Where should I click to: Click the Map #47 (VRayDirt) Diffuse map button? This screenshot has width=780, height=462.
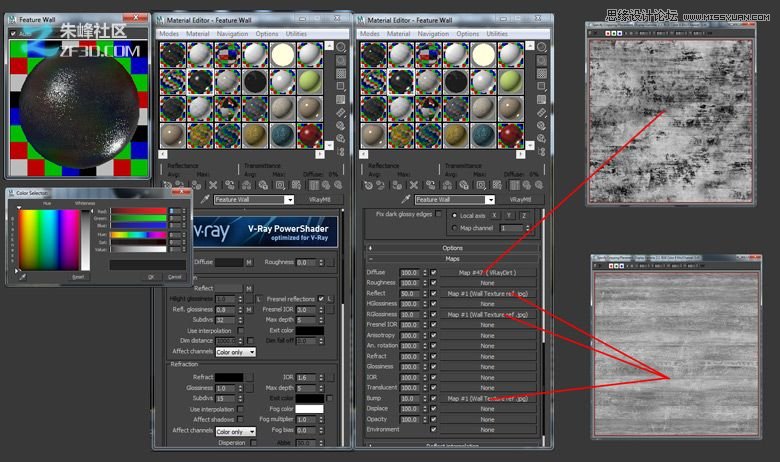488,273
